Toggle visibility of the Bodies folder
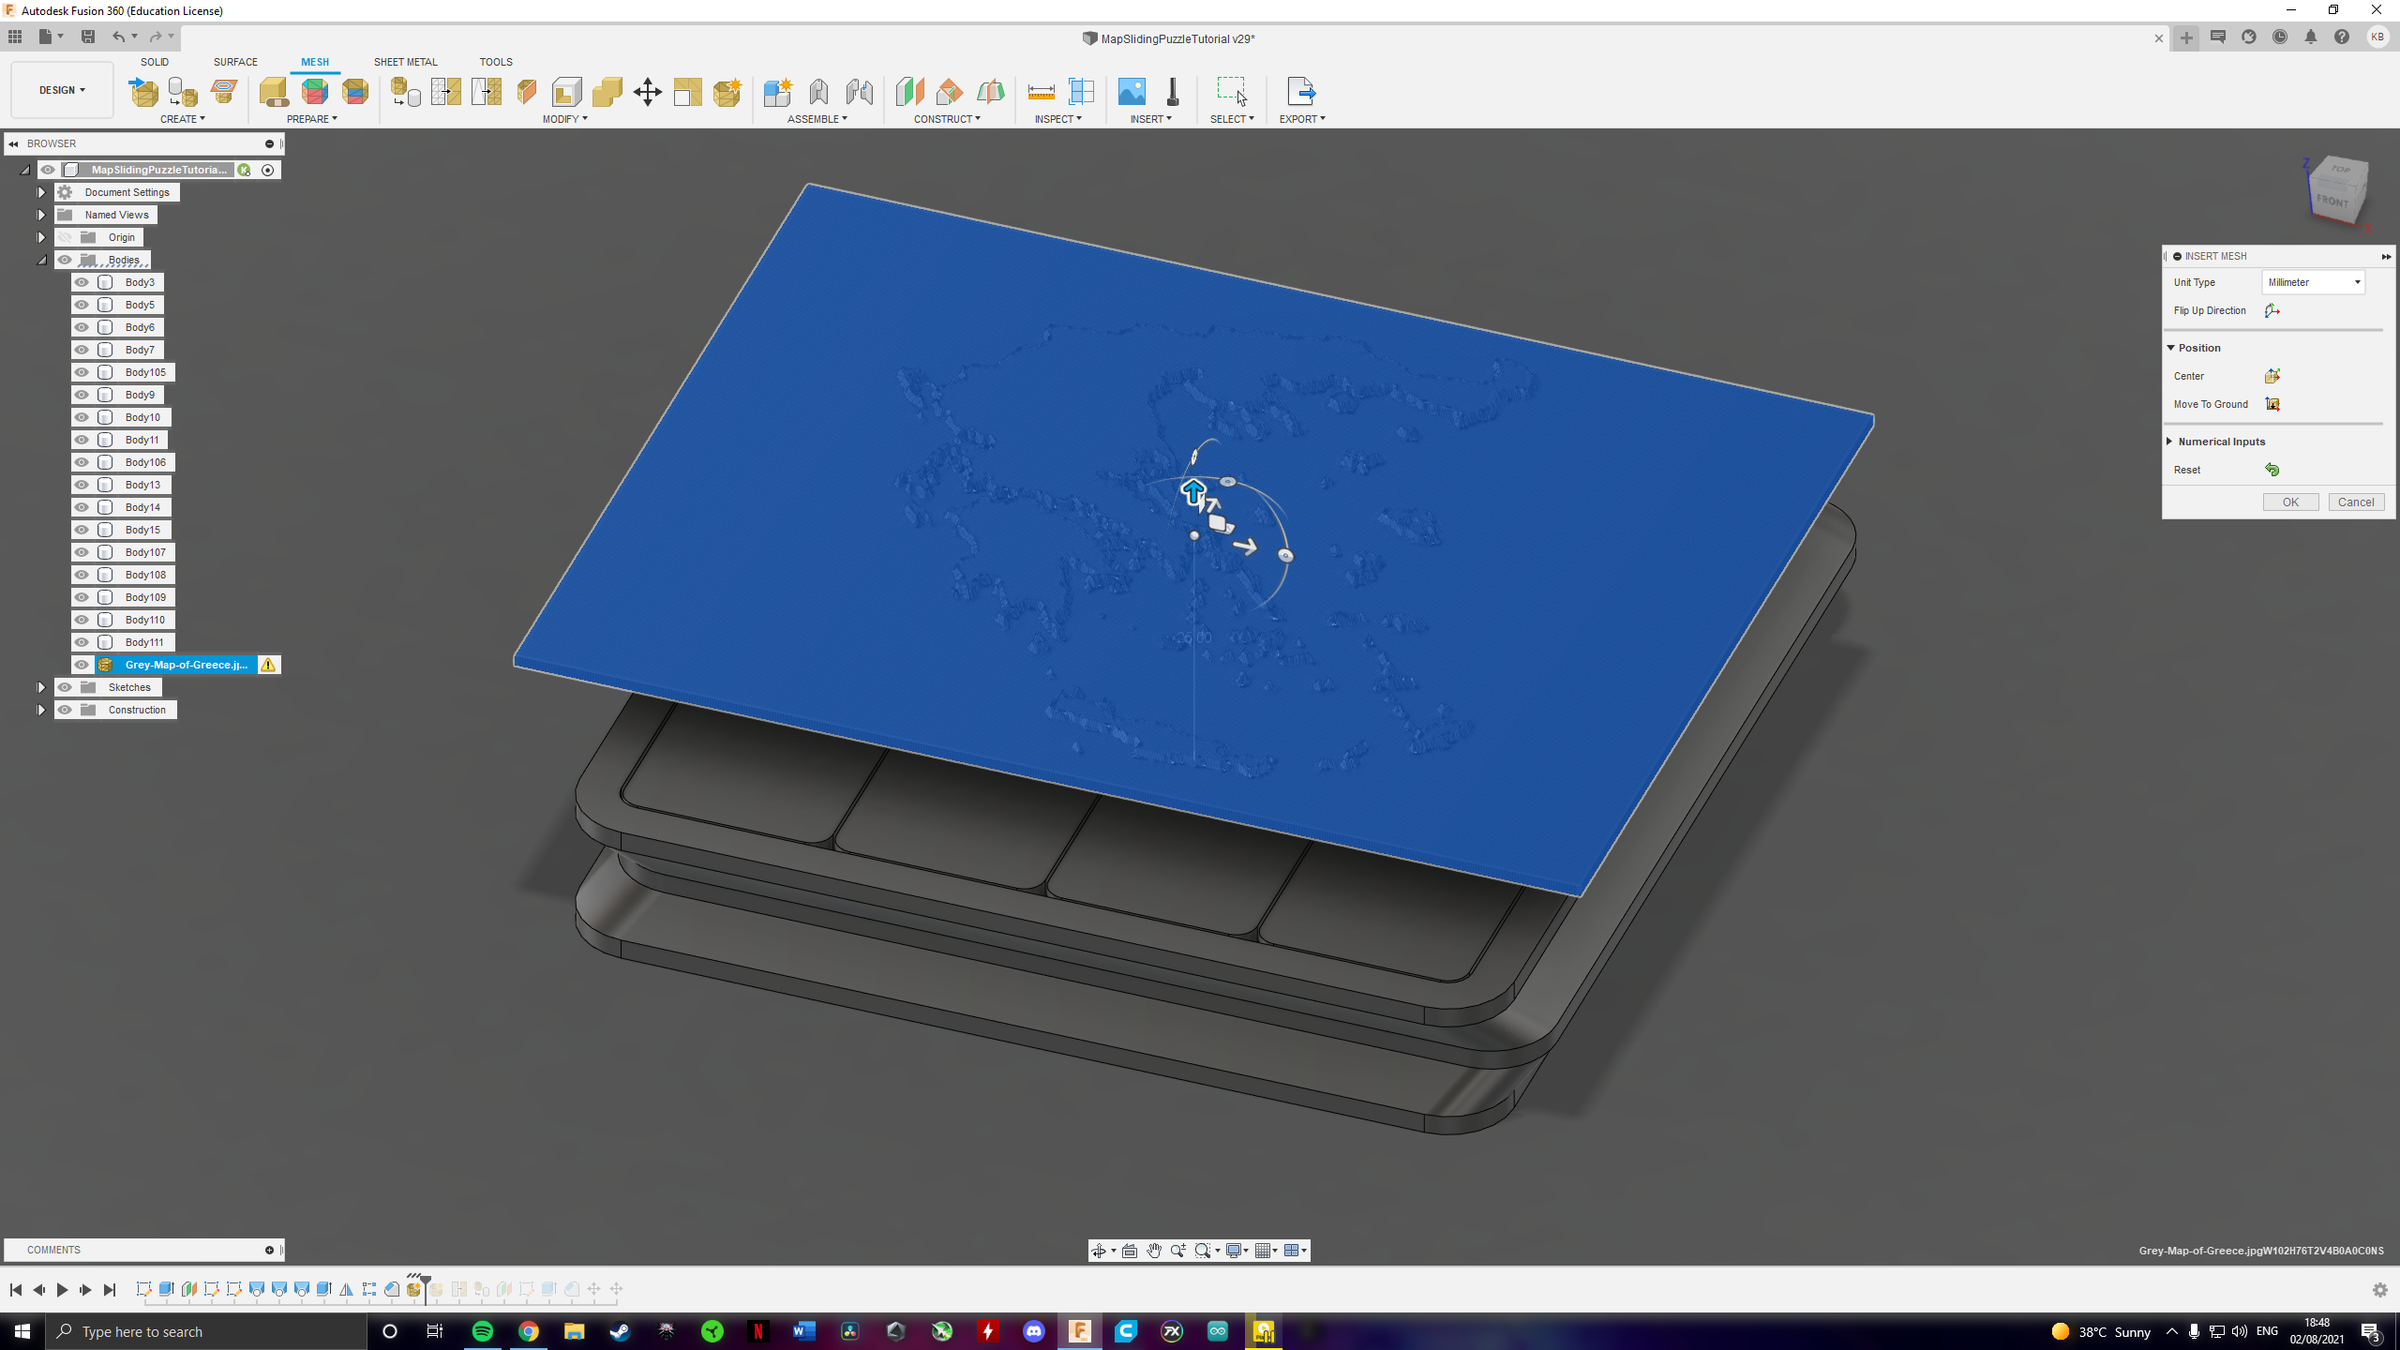This screenshot has height=1350, width=2400. click(64, 259)
